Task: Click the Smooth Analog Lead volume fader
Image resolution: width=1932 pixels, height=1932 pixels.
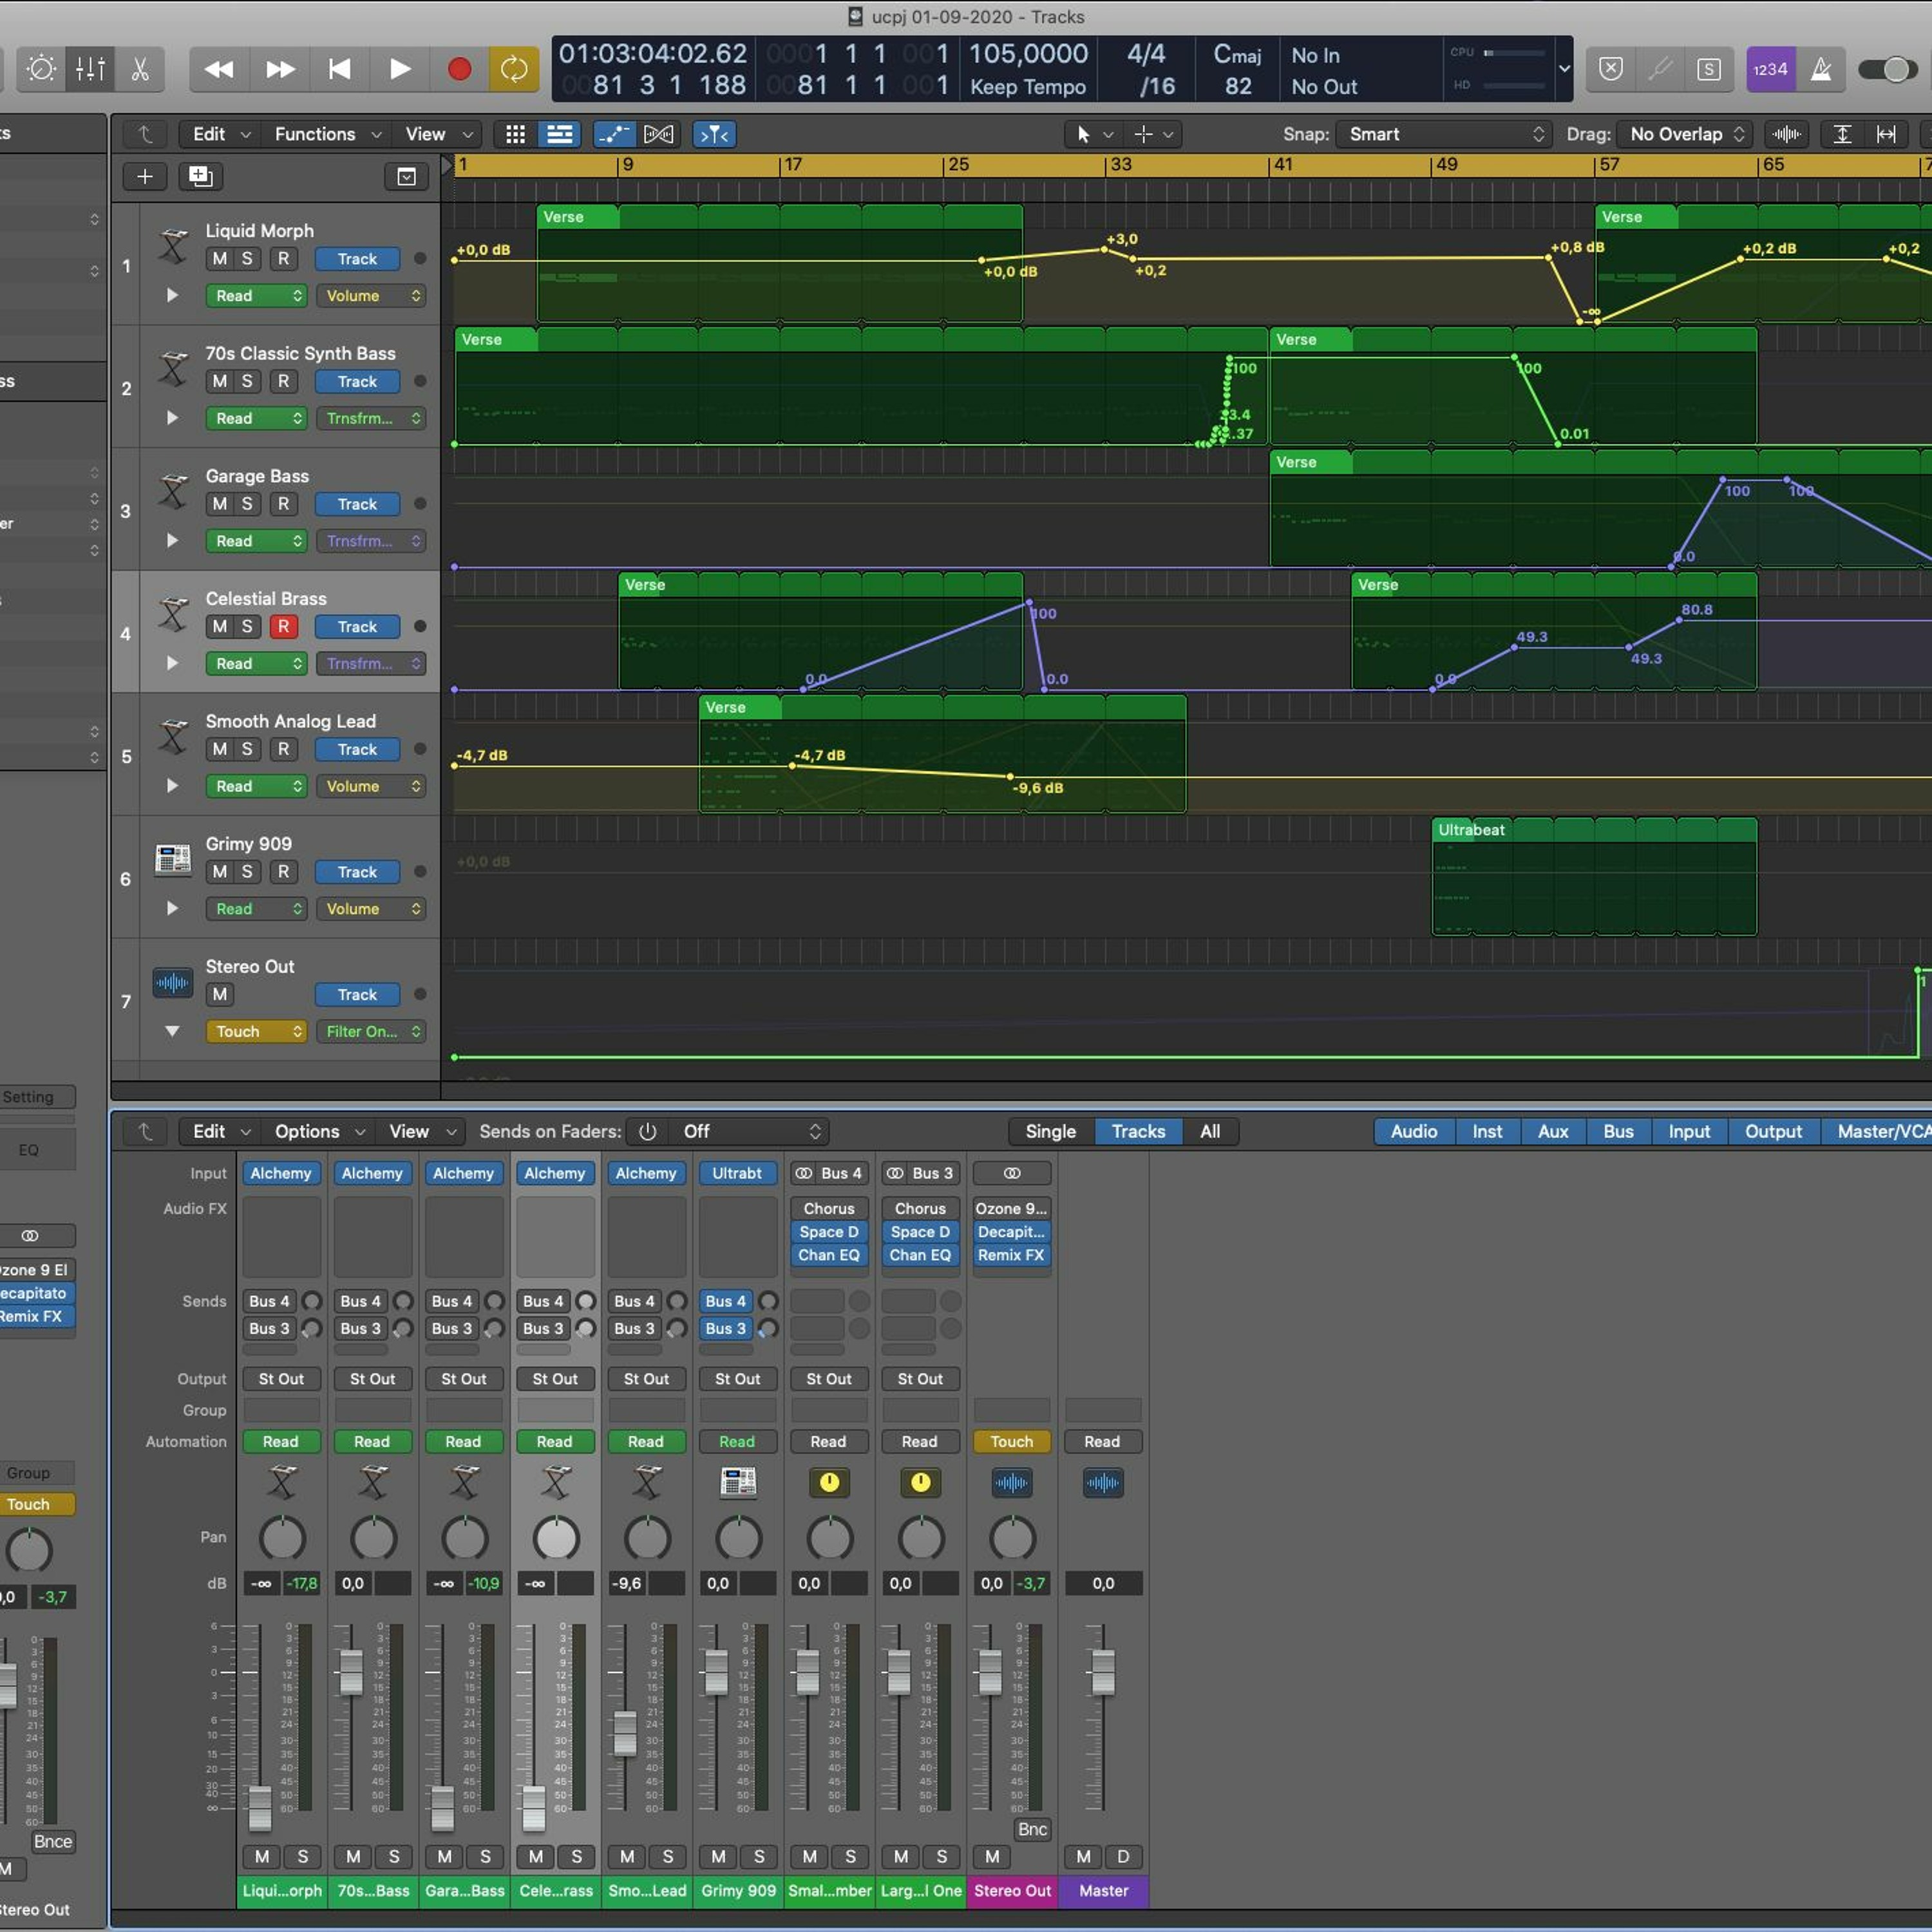Action: coord(625,1733)
